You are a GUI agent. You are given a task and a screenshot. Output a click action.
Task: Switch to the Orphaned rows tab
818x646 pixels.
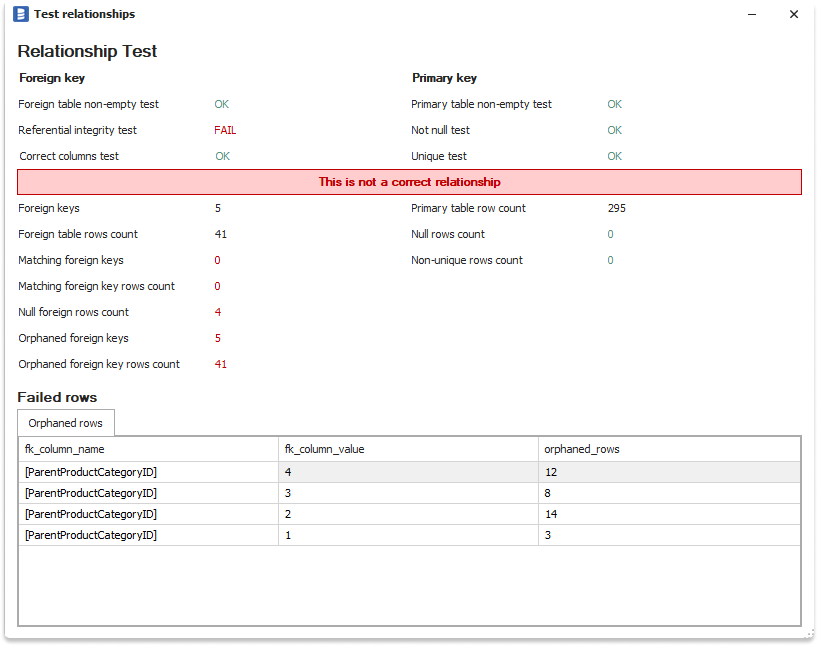point(66,423)
